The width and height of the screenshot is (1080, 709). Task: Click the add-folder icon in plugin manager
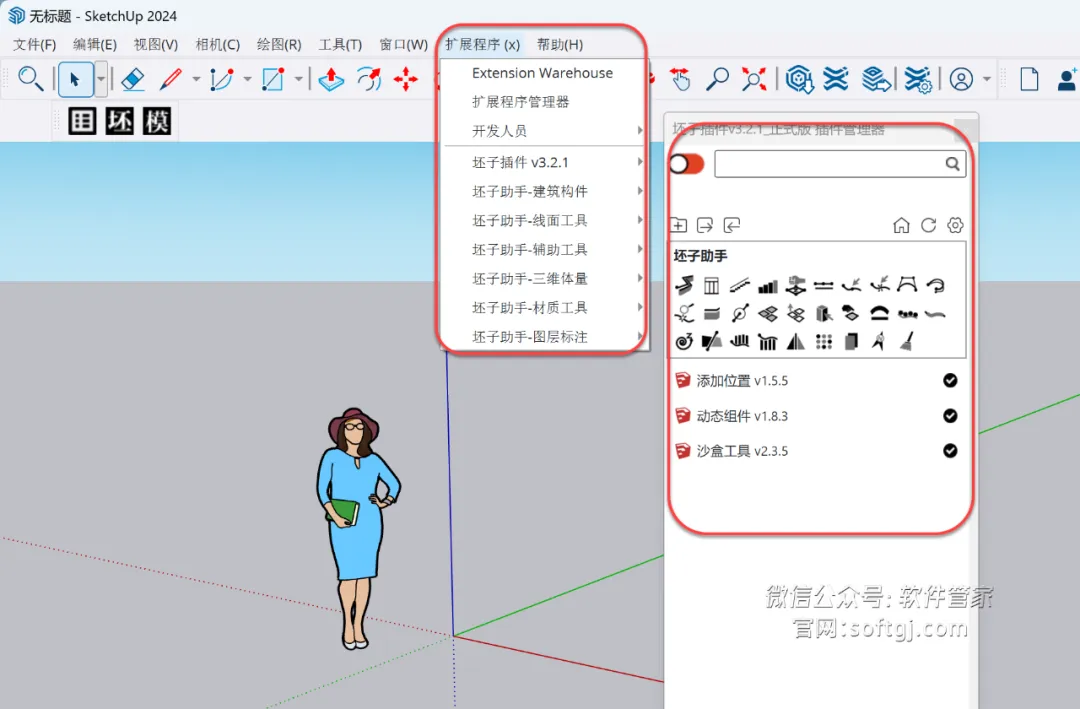(x=678, y=225)
